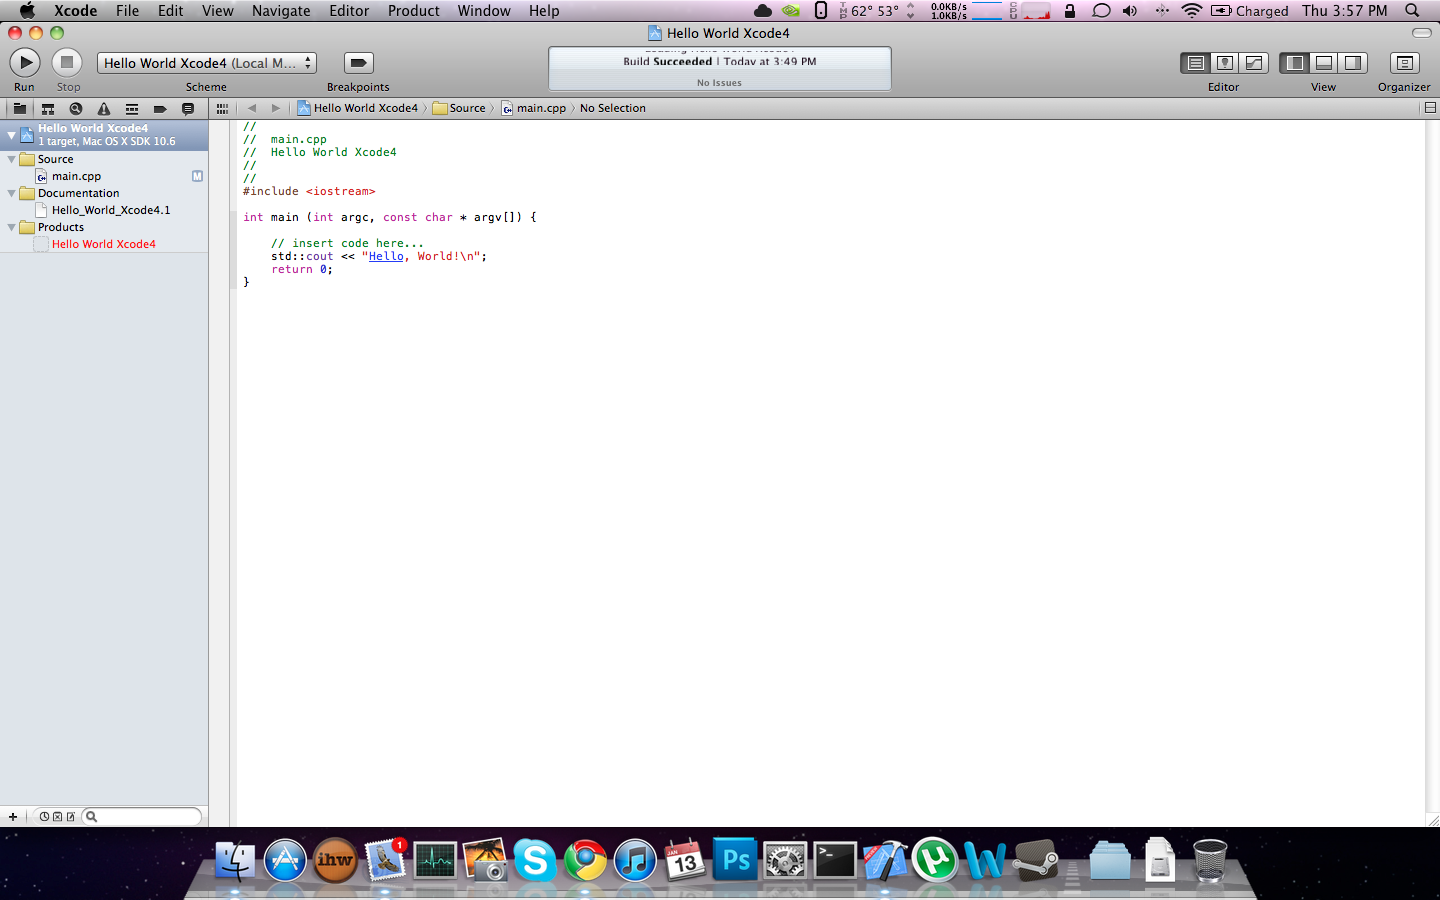Collapse the Products folder triangle
Screen dimensions: 1440x900
[x=11, y=227]
